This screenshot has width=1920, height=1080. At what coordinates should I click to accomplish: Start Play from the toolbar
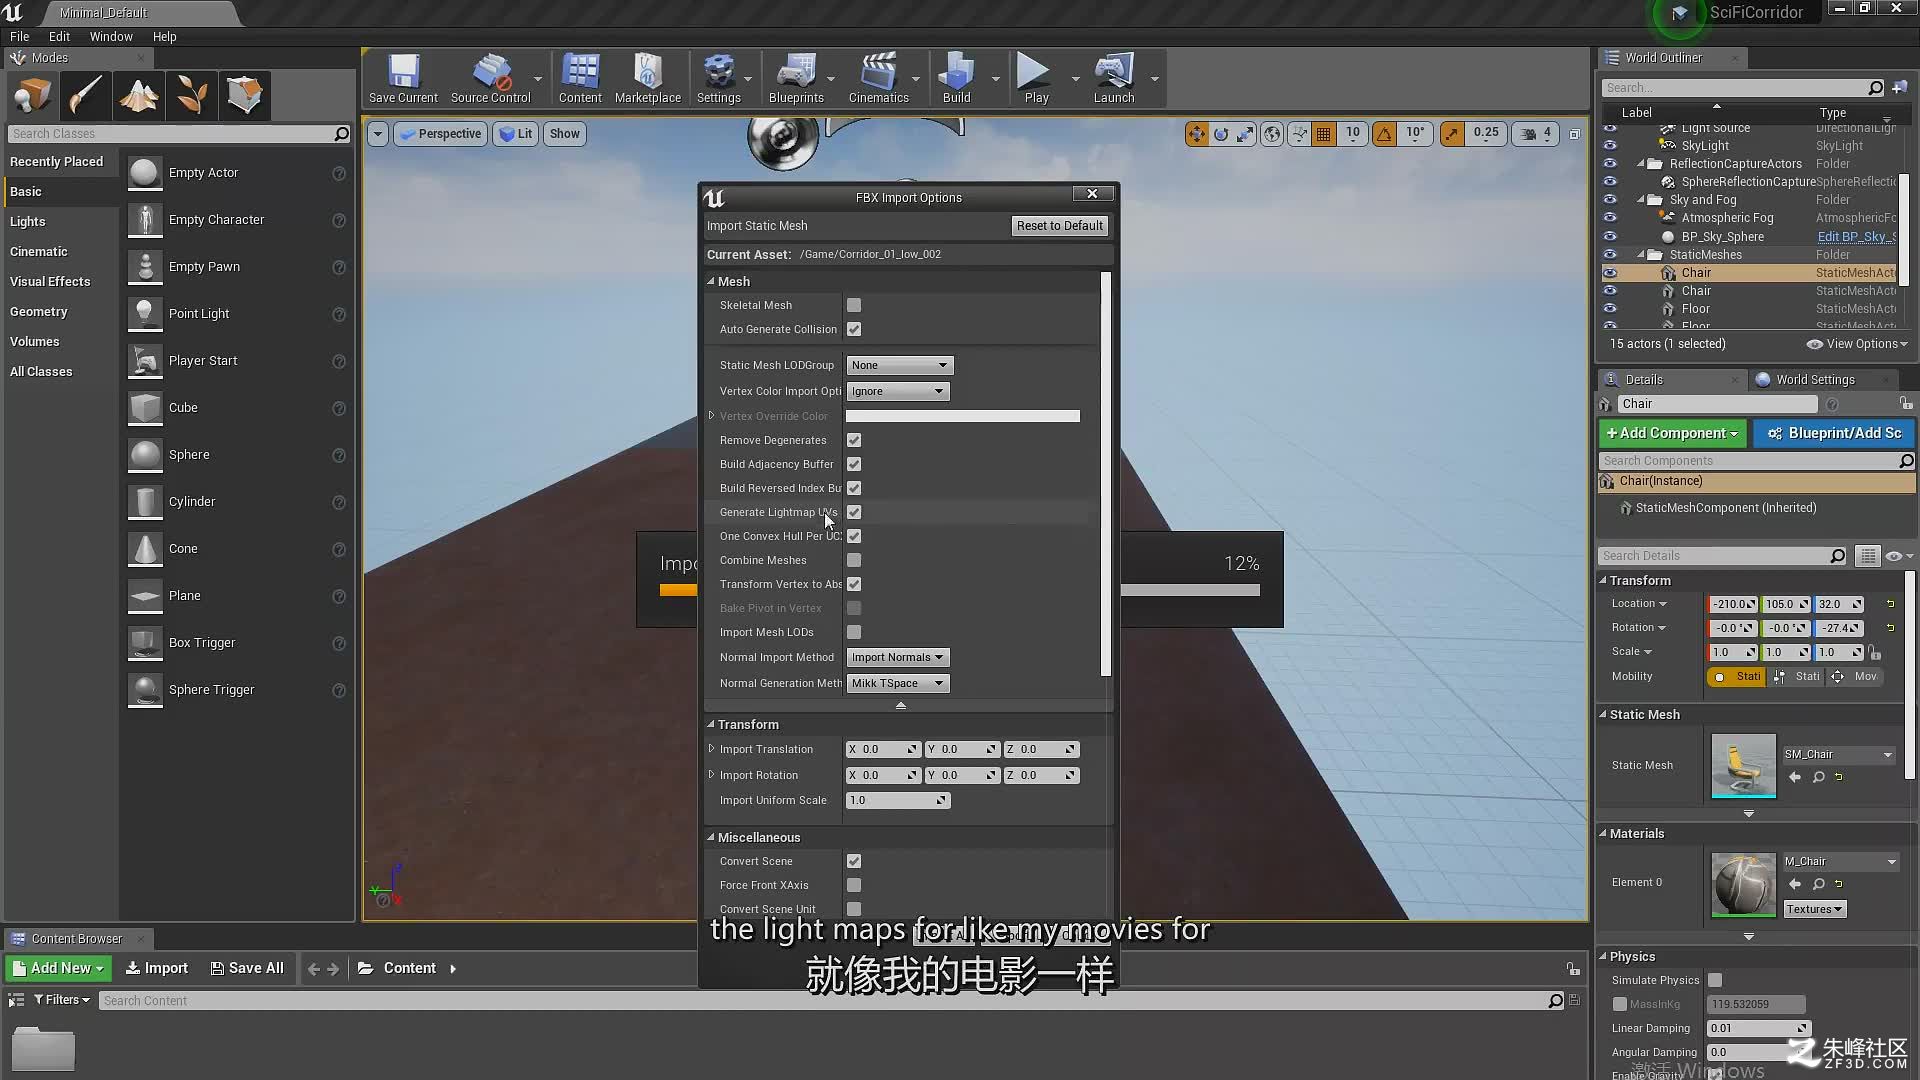(x=1036, y=78)
